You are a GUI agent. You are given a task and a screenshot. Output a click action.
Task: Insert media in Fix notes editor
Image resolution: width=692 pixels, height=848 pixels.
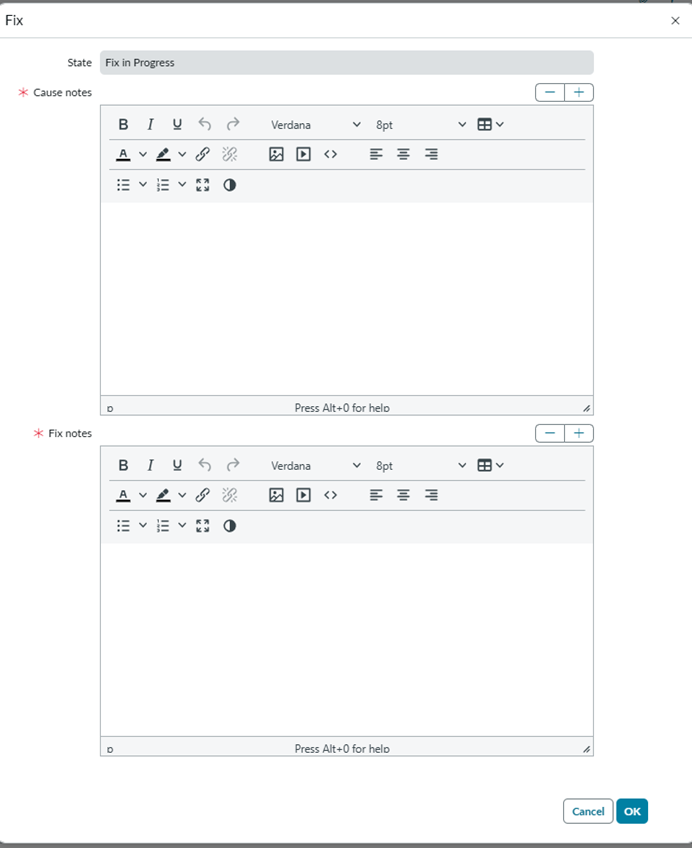coord(303,495)
